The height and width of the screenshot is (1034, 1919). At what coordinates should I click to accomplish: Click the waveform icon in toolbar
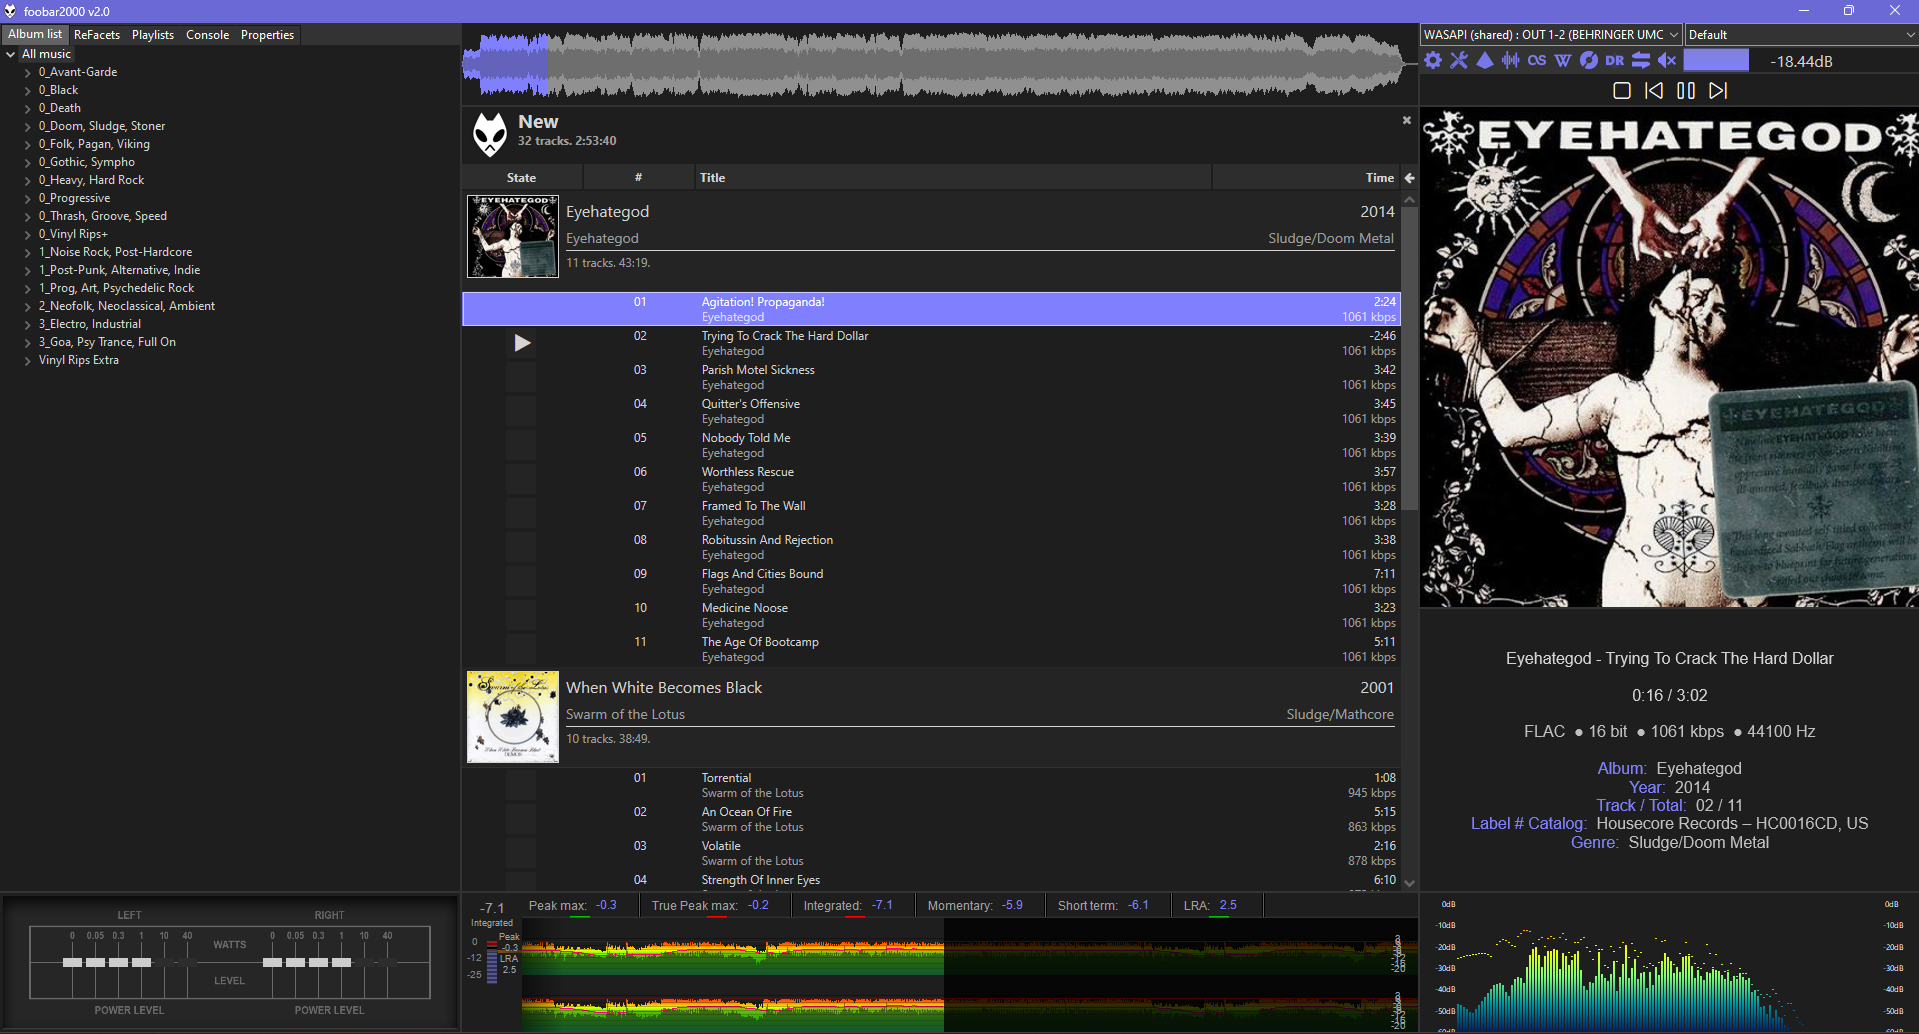(1511, 61)
